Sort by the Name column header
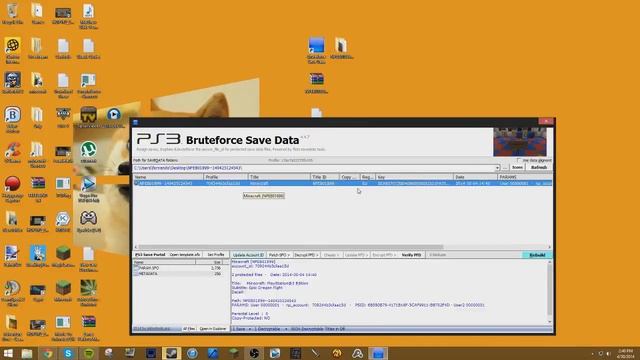This screenshot has height=360, width=640. pyautogui.click(x=169, y=177)
